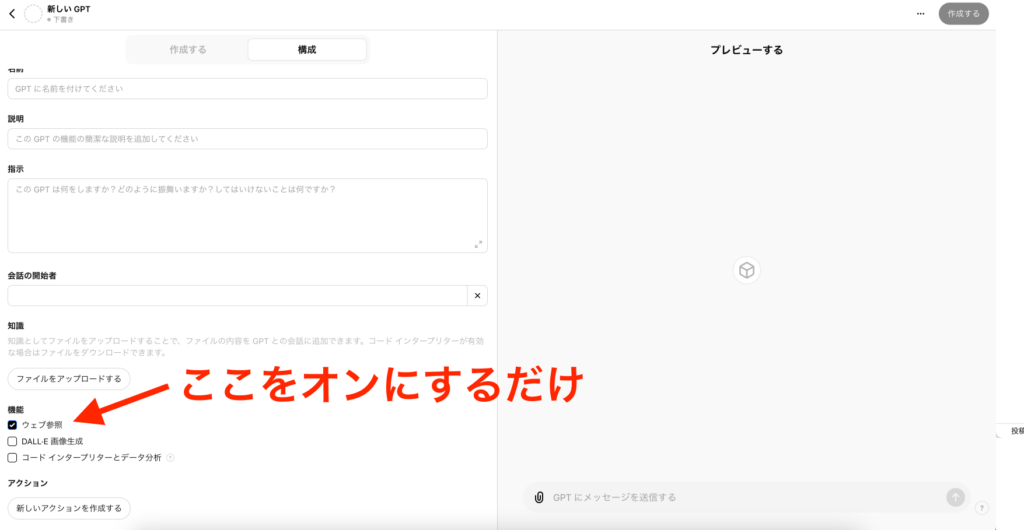Click the アクション section label
Screen dimensions: 1024x530
click(28, 484)
